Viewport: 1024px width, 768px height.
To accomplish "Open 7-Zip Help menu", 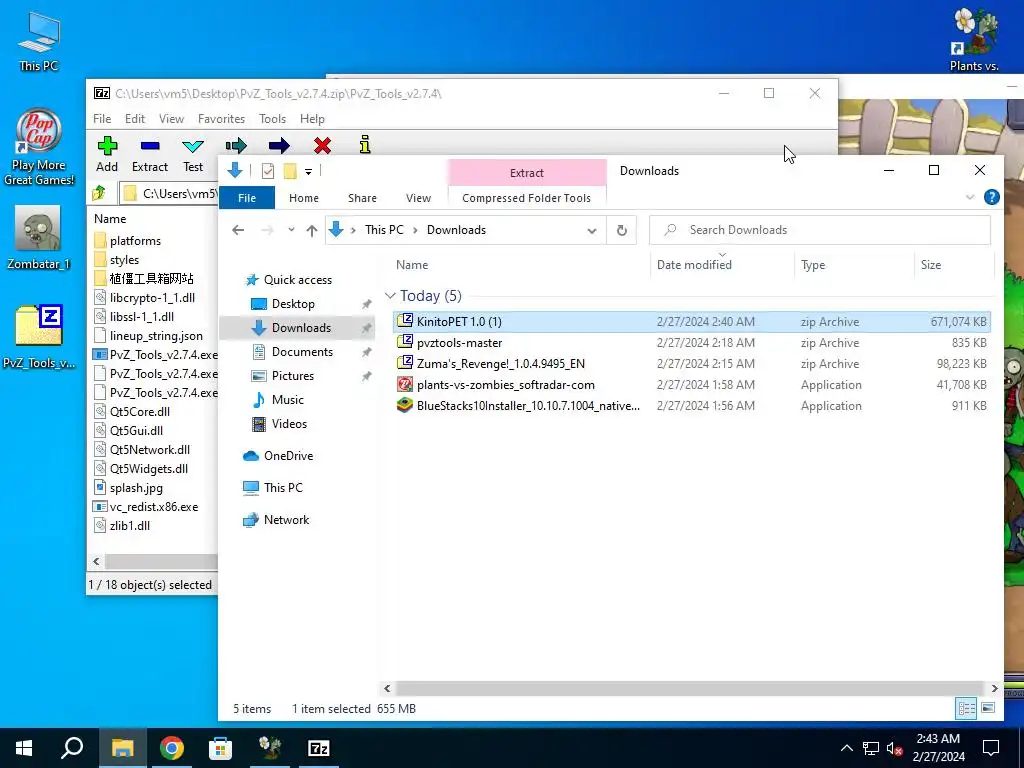I will tap(312, 119).
